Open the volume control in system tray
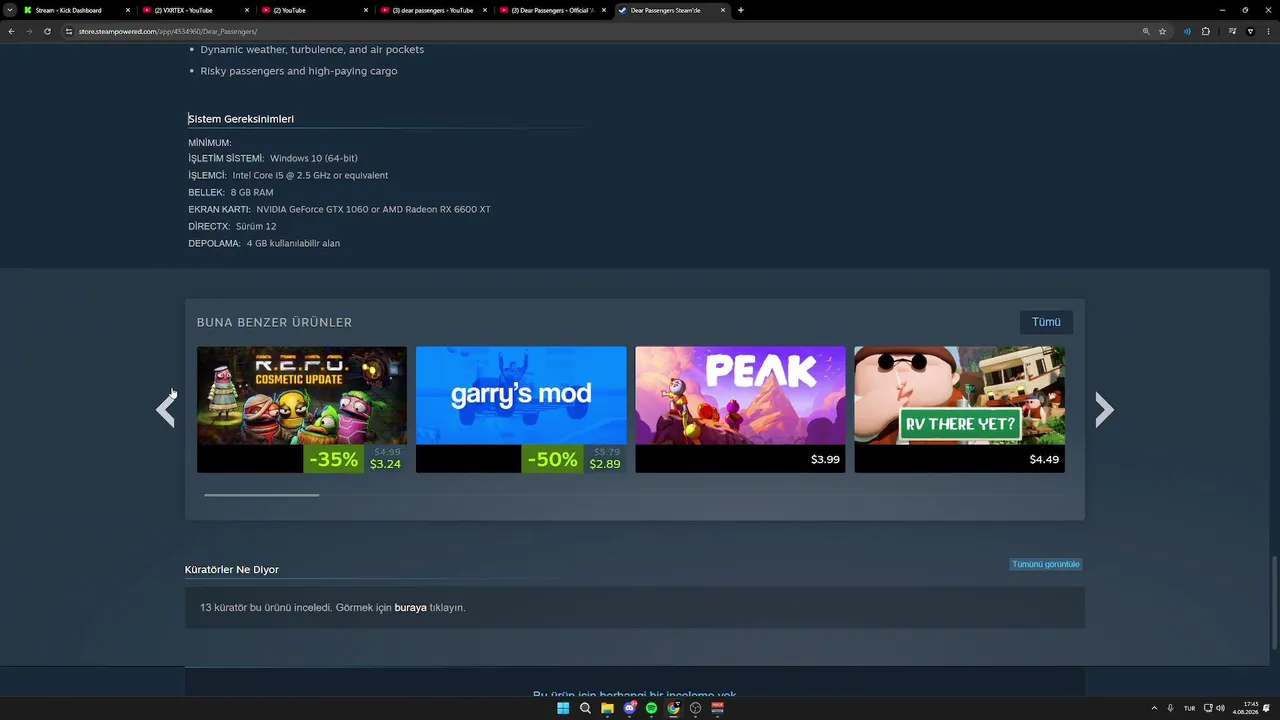Screen dimensions: 1280x720 [x=1220, y=708]
